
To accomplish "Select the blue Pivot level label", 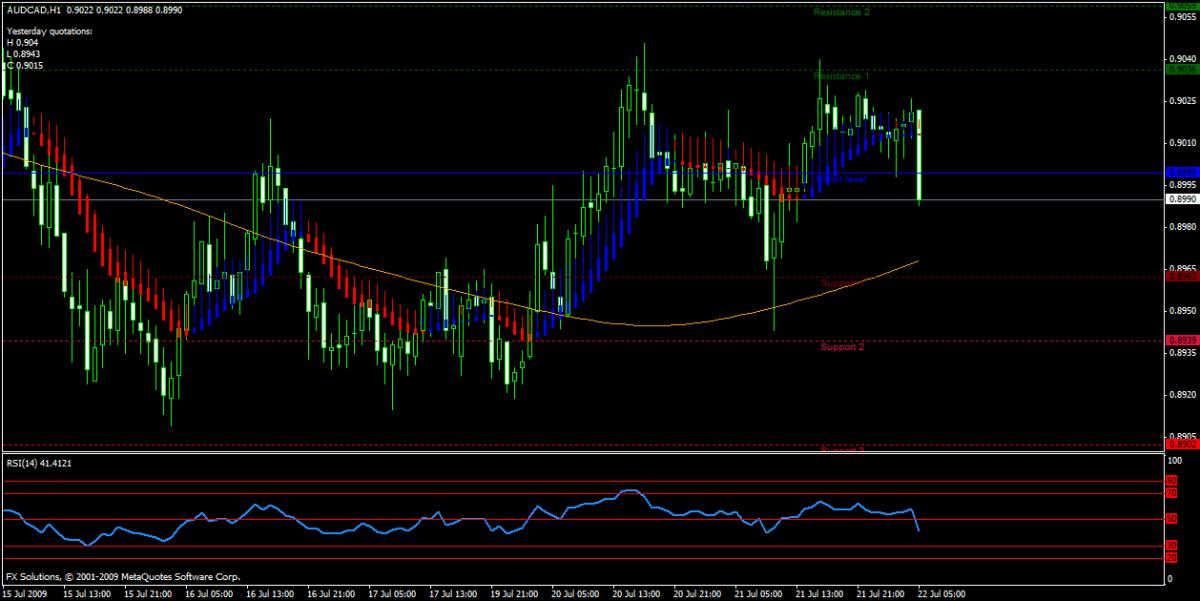I will [842, 179].
